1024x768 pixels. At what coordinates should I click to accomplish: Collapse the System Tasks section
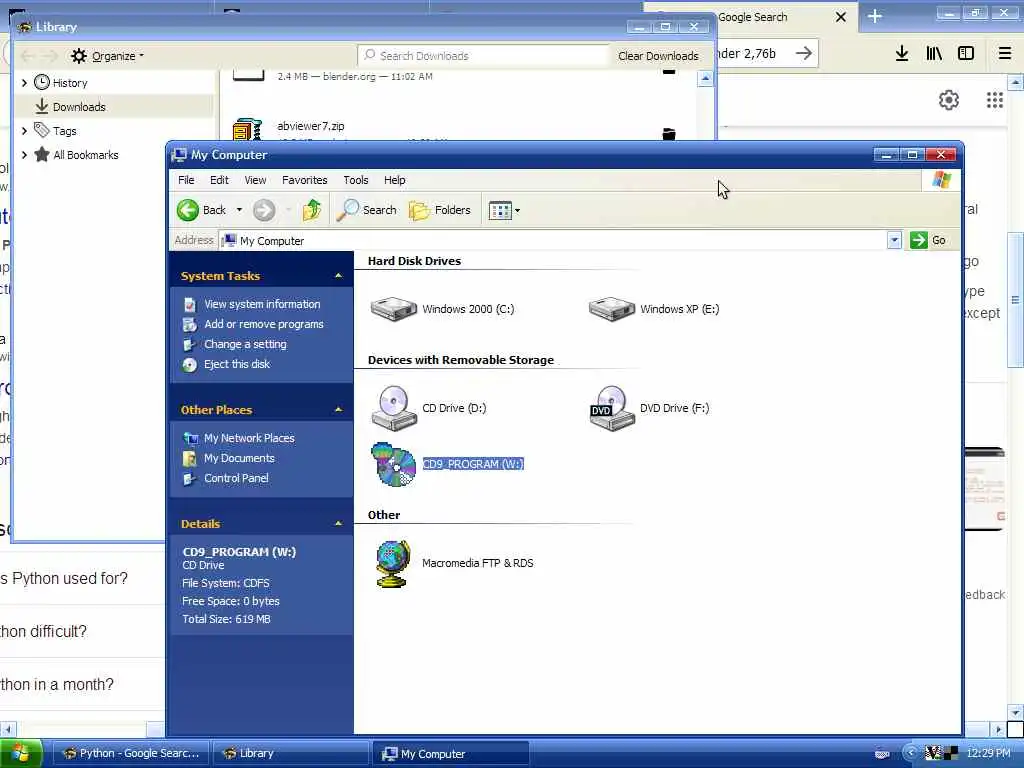coord(338,276)
